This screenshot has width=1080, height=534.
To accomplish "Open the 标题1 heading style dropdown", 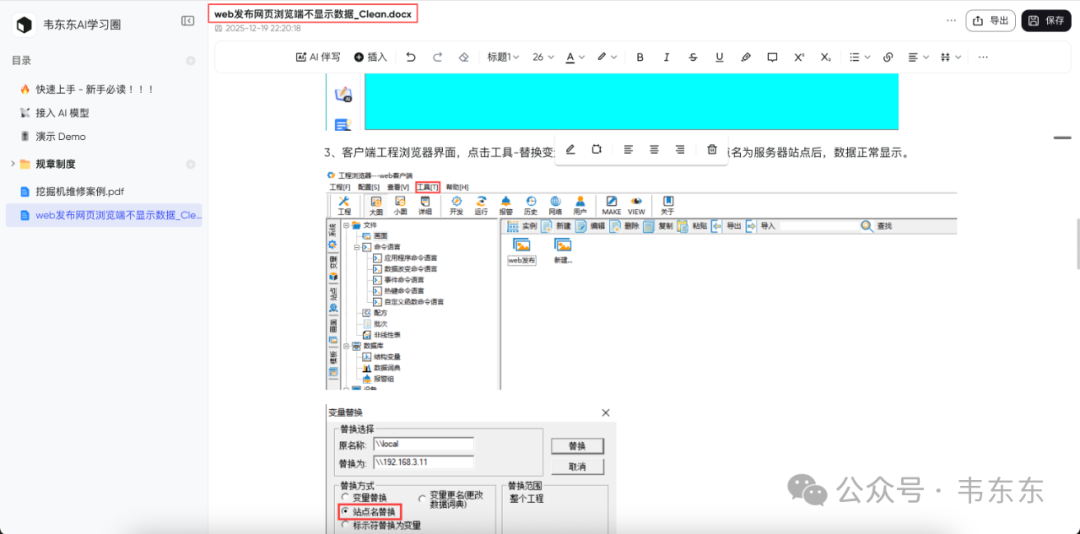I will pyautogui.click(x=503, y=57).
